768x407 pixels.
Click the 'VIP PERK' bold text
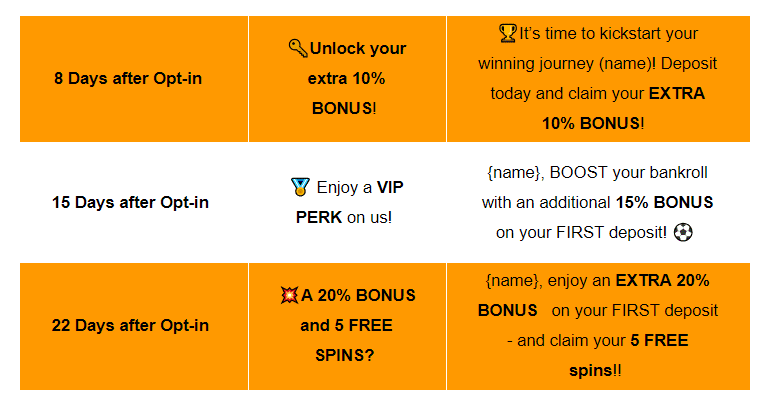(x=349, y=202)
